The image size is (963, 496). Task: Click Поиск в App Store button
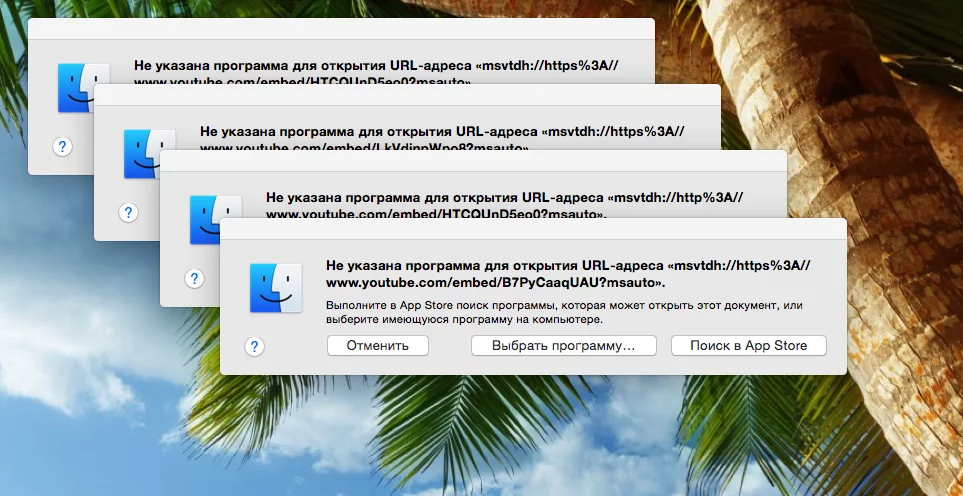coord(749,346)
